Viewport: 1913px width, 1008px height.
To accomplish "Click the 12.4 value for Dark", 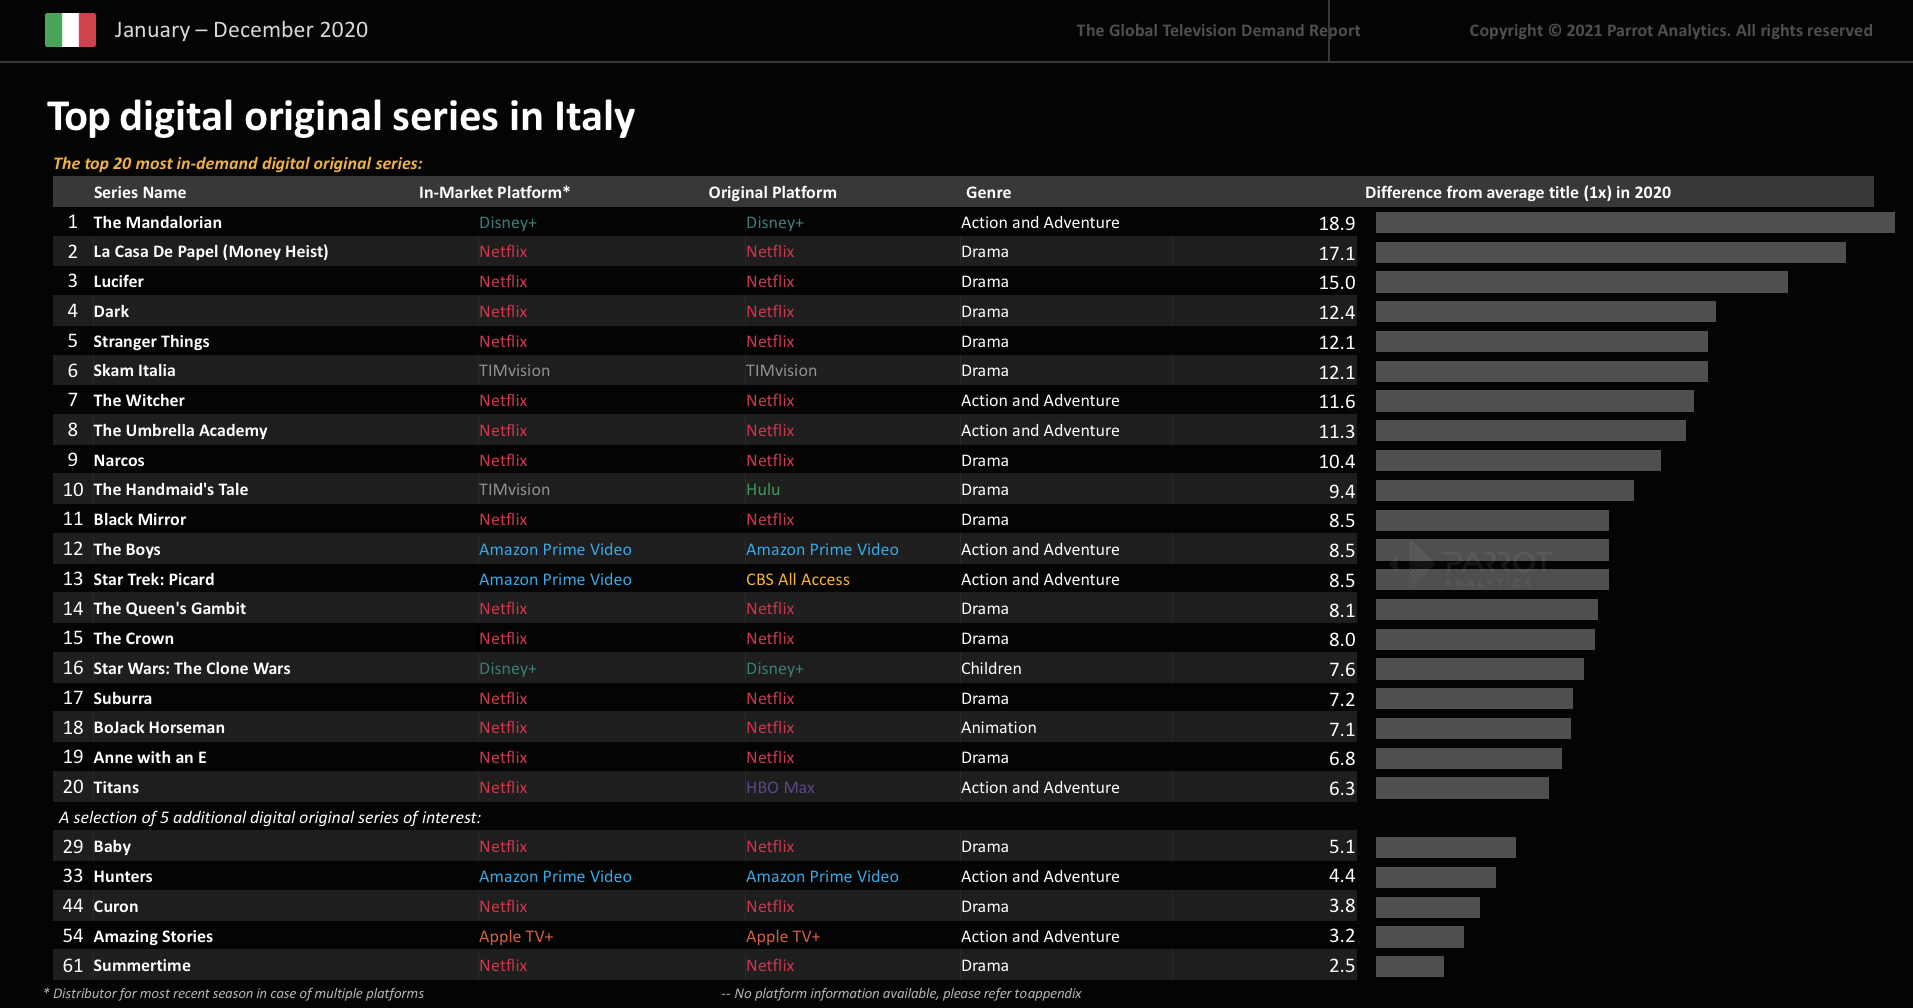I will (x=1336, y=312).
